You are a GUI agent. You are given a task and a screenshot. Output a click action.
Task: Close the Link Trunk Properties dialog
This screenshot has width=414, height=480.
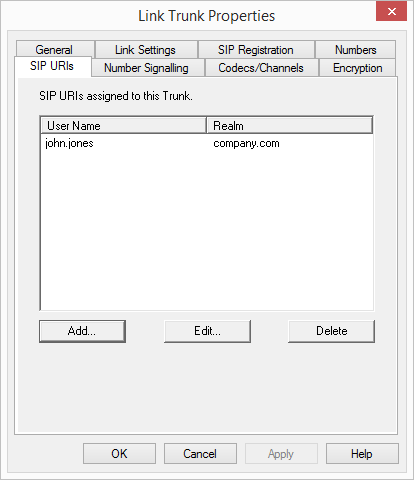391,11
